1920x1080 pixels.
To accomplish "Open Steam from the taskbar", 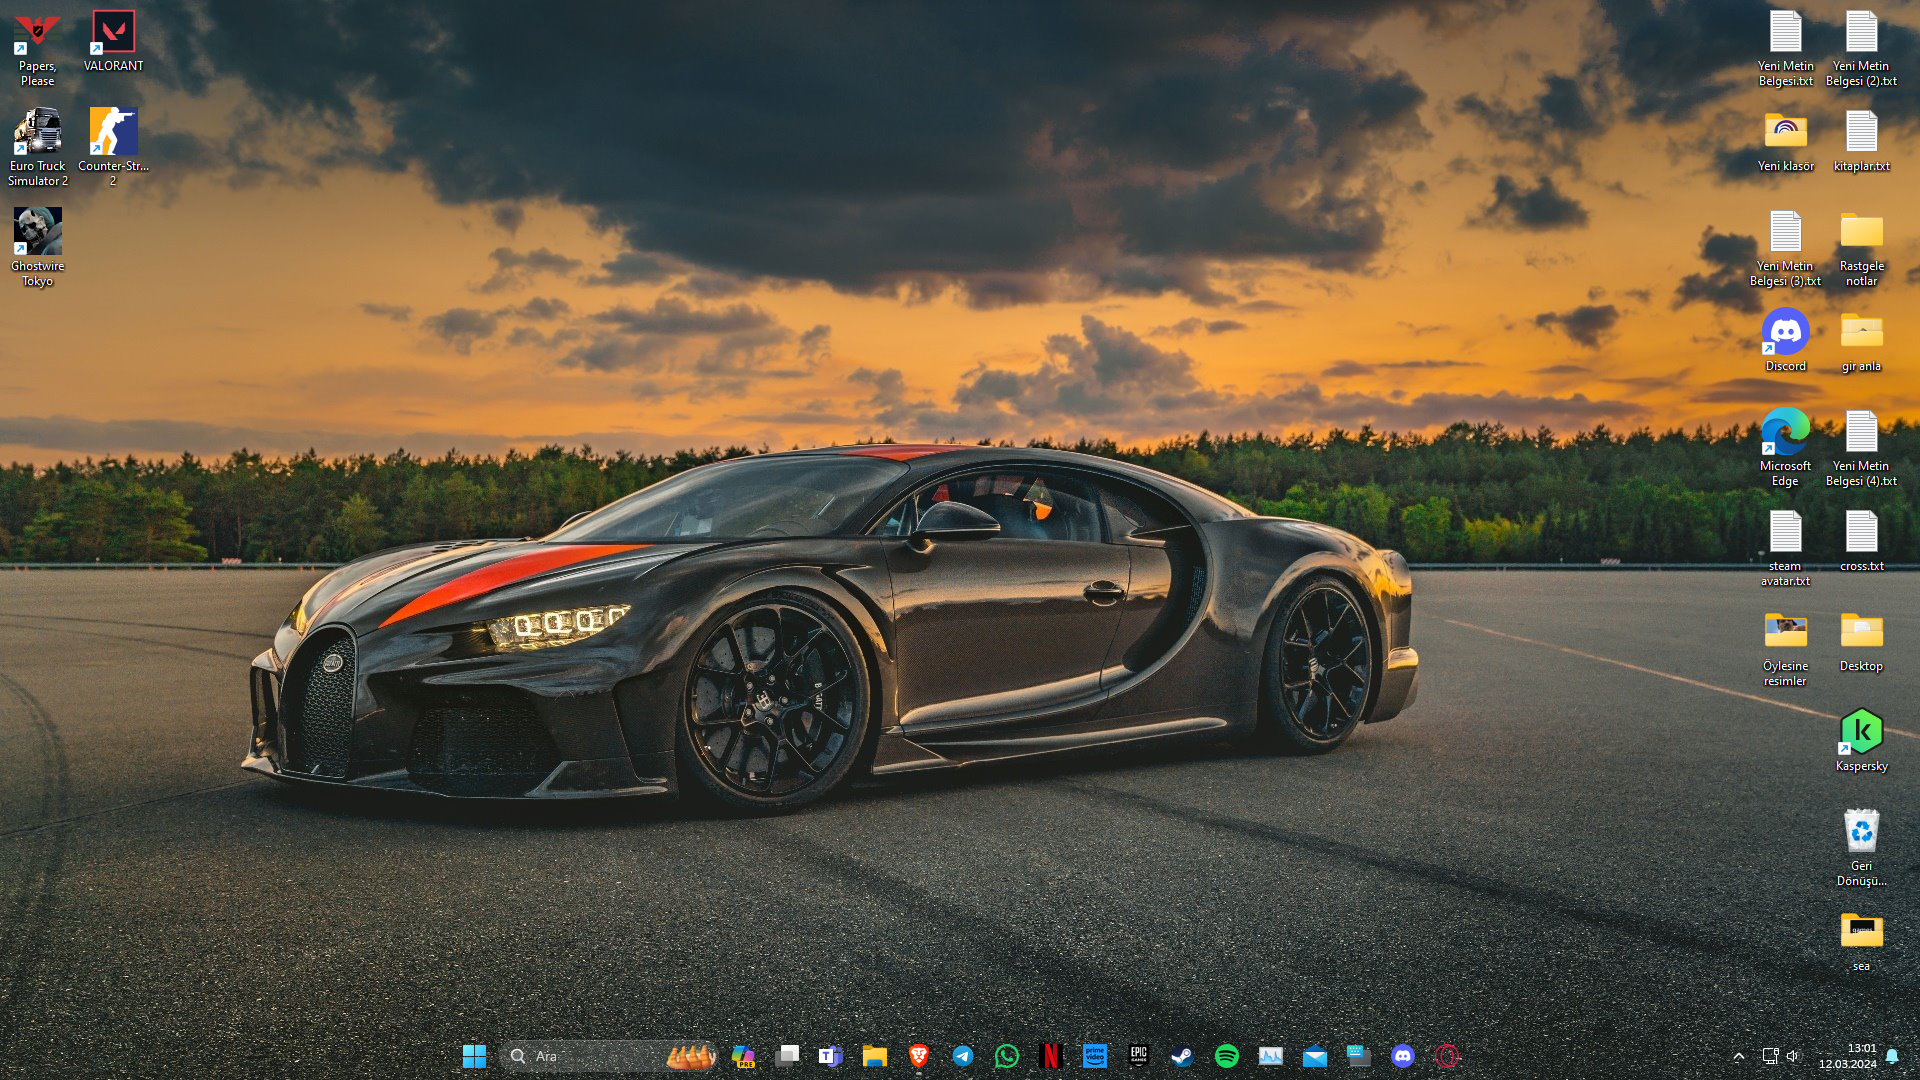I will (1183, 1056).
